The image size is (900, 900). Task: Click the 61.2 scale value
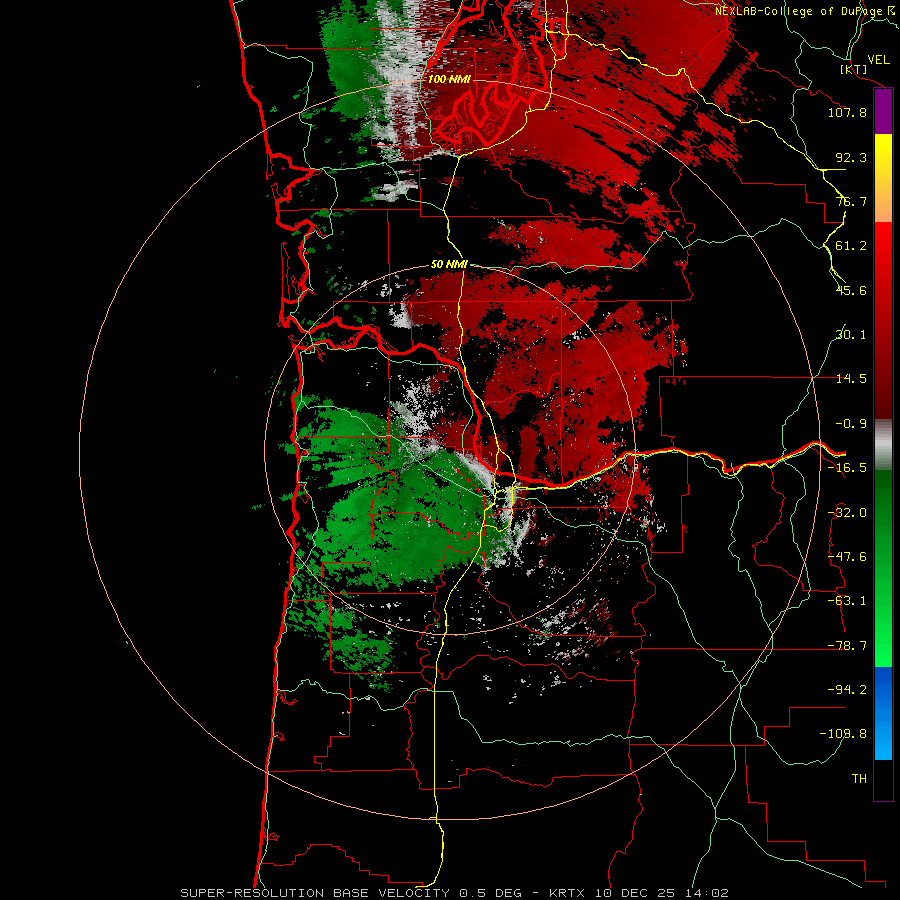tap(851, 246)
